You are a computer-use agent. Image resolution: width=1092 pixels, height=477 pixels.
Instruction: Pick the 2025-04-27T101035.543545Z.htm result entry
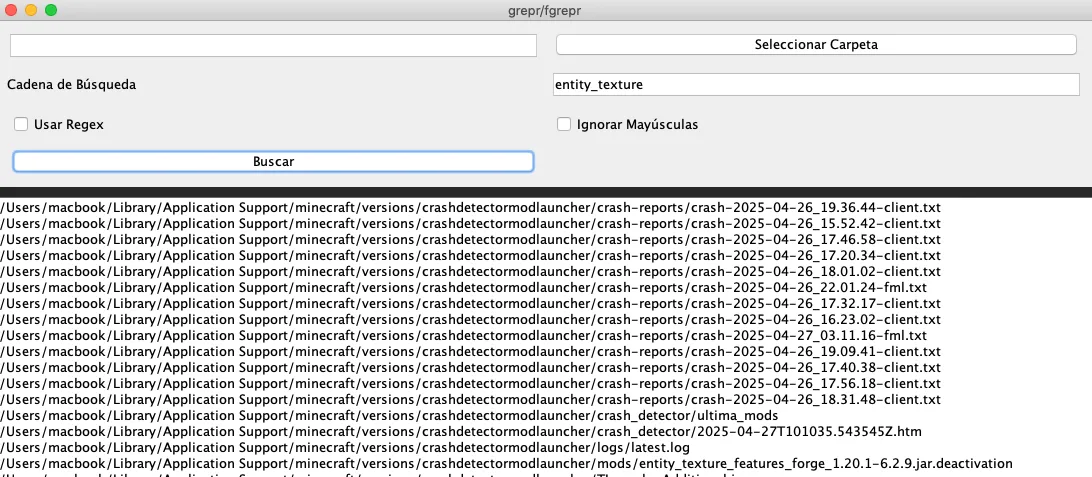[460, 431]
